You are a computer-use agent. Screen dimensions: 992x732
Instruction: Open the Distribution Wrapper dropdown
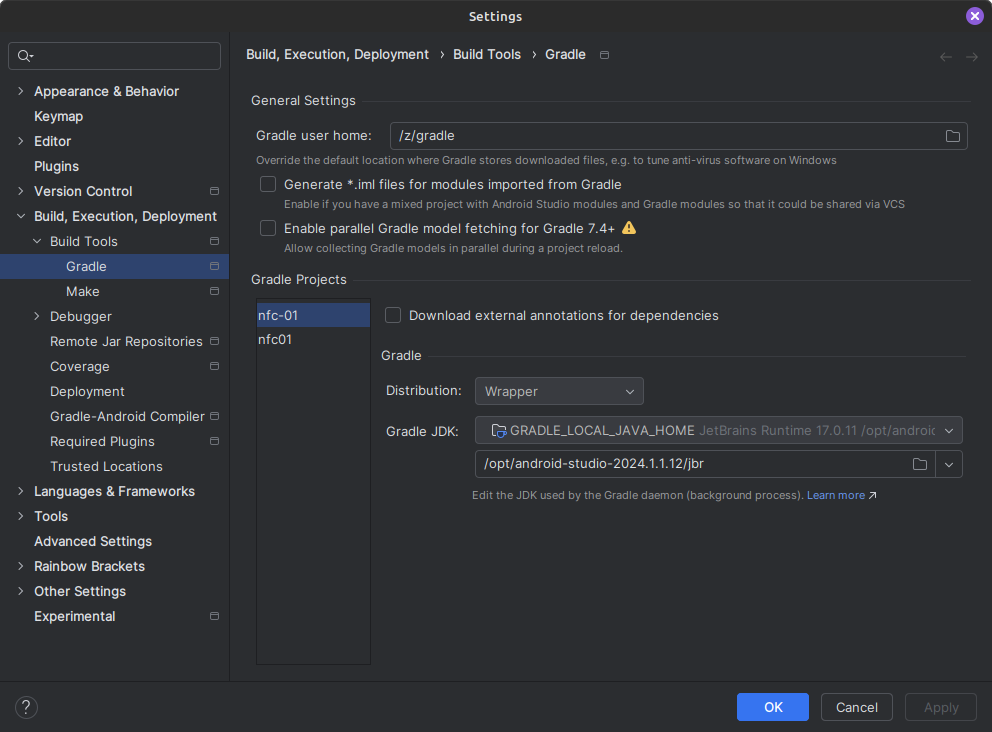pyautogui.click(x=558, y=391)
